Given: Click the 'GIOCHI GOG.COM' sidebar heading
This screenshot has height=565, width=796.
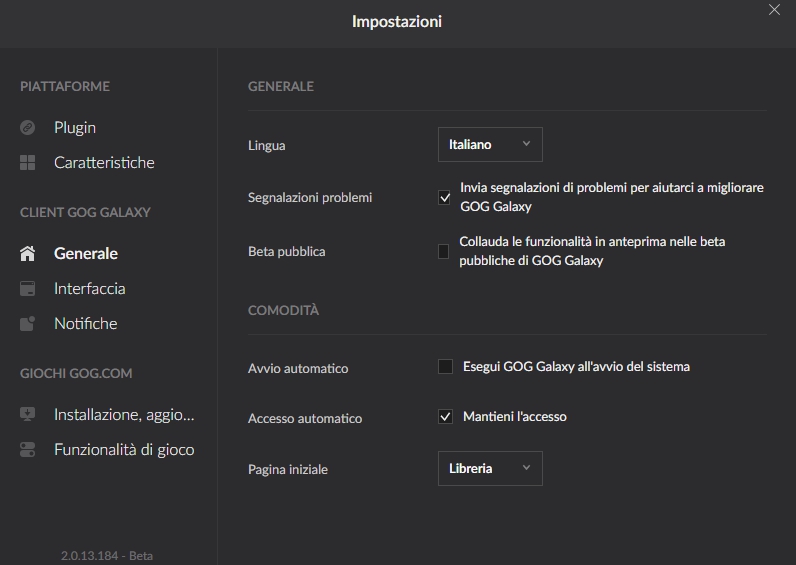Looking at the screenshot, I should [x=76, y=373].
